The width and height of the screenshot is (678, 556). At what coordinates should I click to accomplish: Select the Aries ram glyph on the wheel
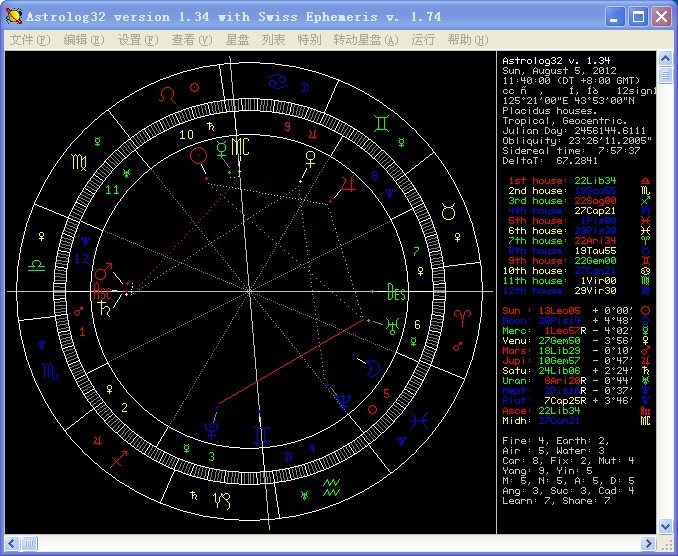click(x=464, y=317)
